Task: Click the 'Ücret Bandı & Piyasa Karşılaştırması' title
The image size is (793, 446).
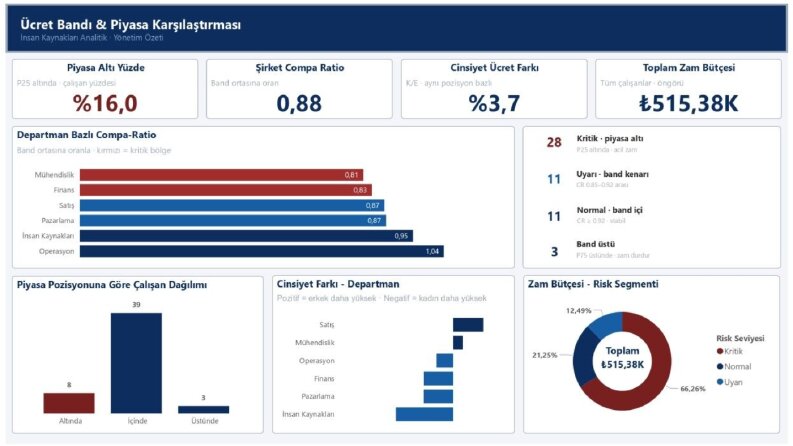Action: pyautogui.click(x=130, y=24)
